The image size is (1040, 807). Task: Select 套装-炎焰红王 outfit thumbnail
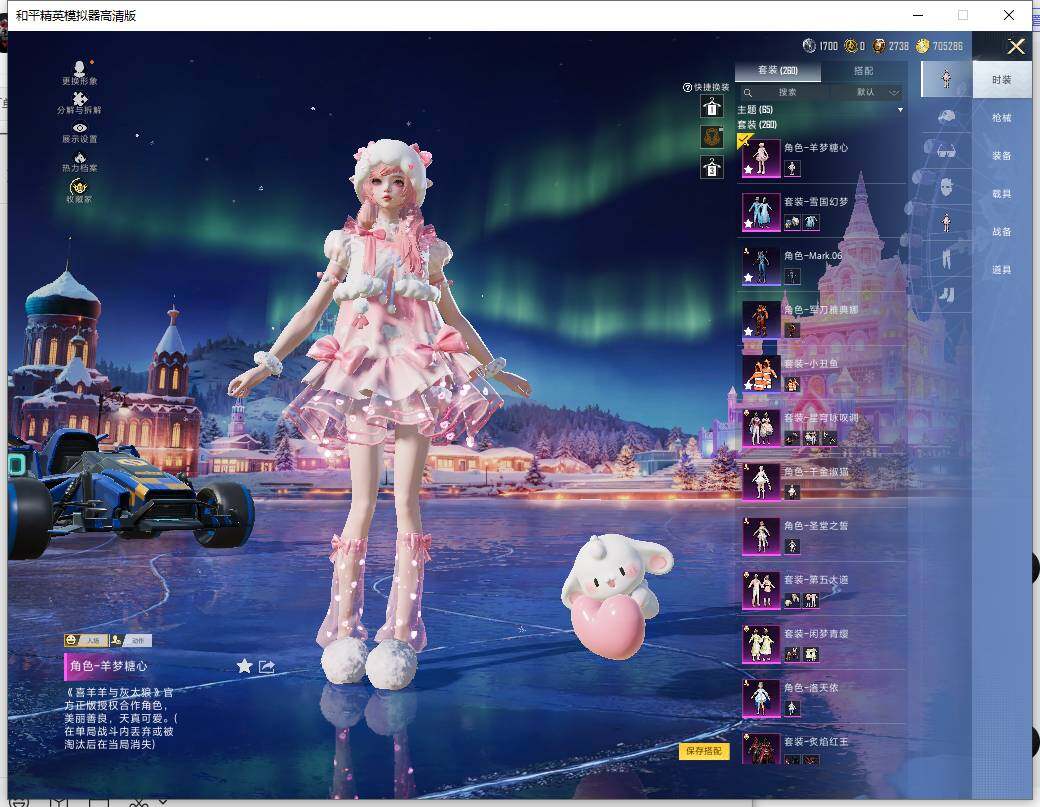761,749
